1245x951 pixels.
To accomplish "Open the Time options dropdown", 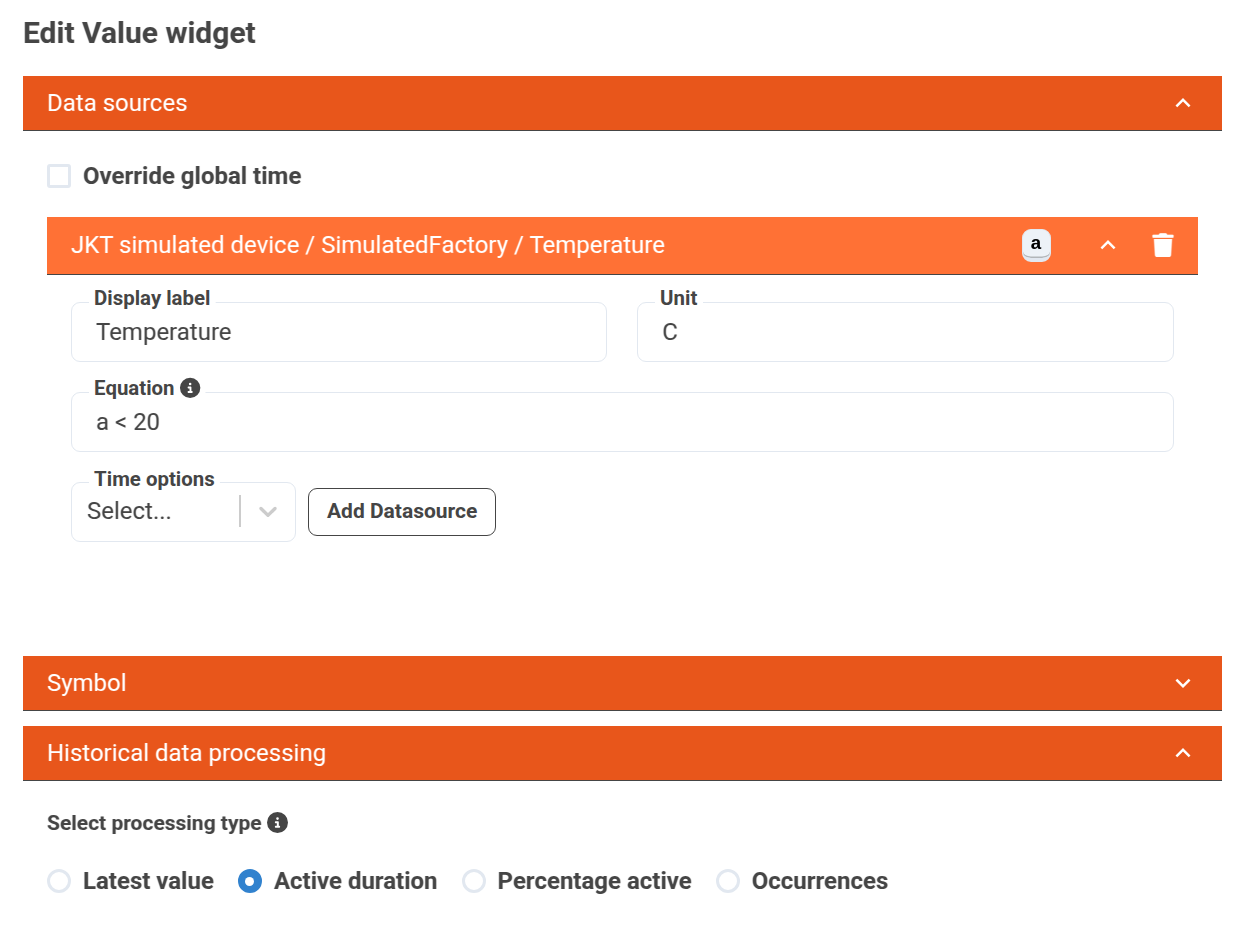I will (x=183, y=512).
